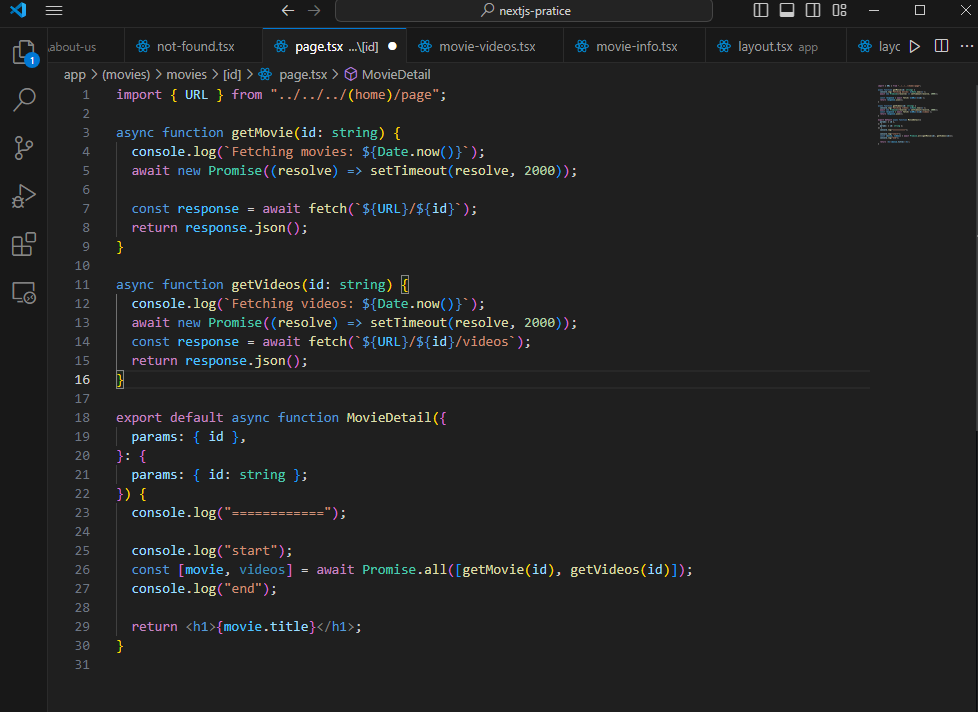978x712 pixels.
Task: Open the Customize Layout icon
Action: pyautogui.click(x=840, y=10)
